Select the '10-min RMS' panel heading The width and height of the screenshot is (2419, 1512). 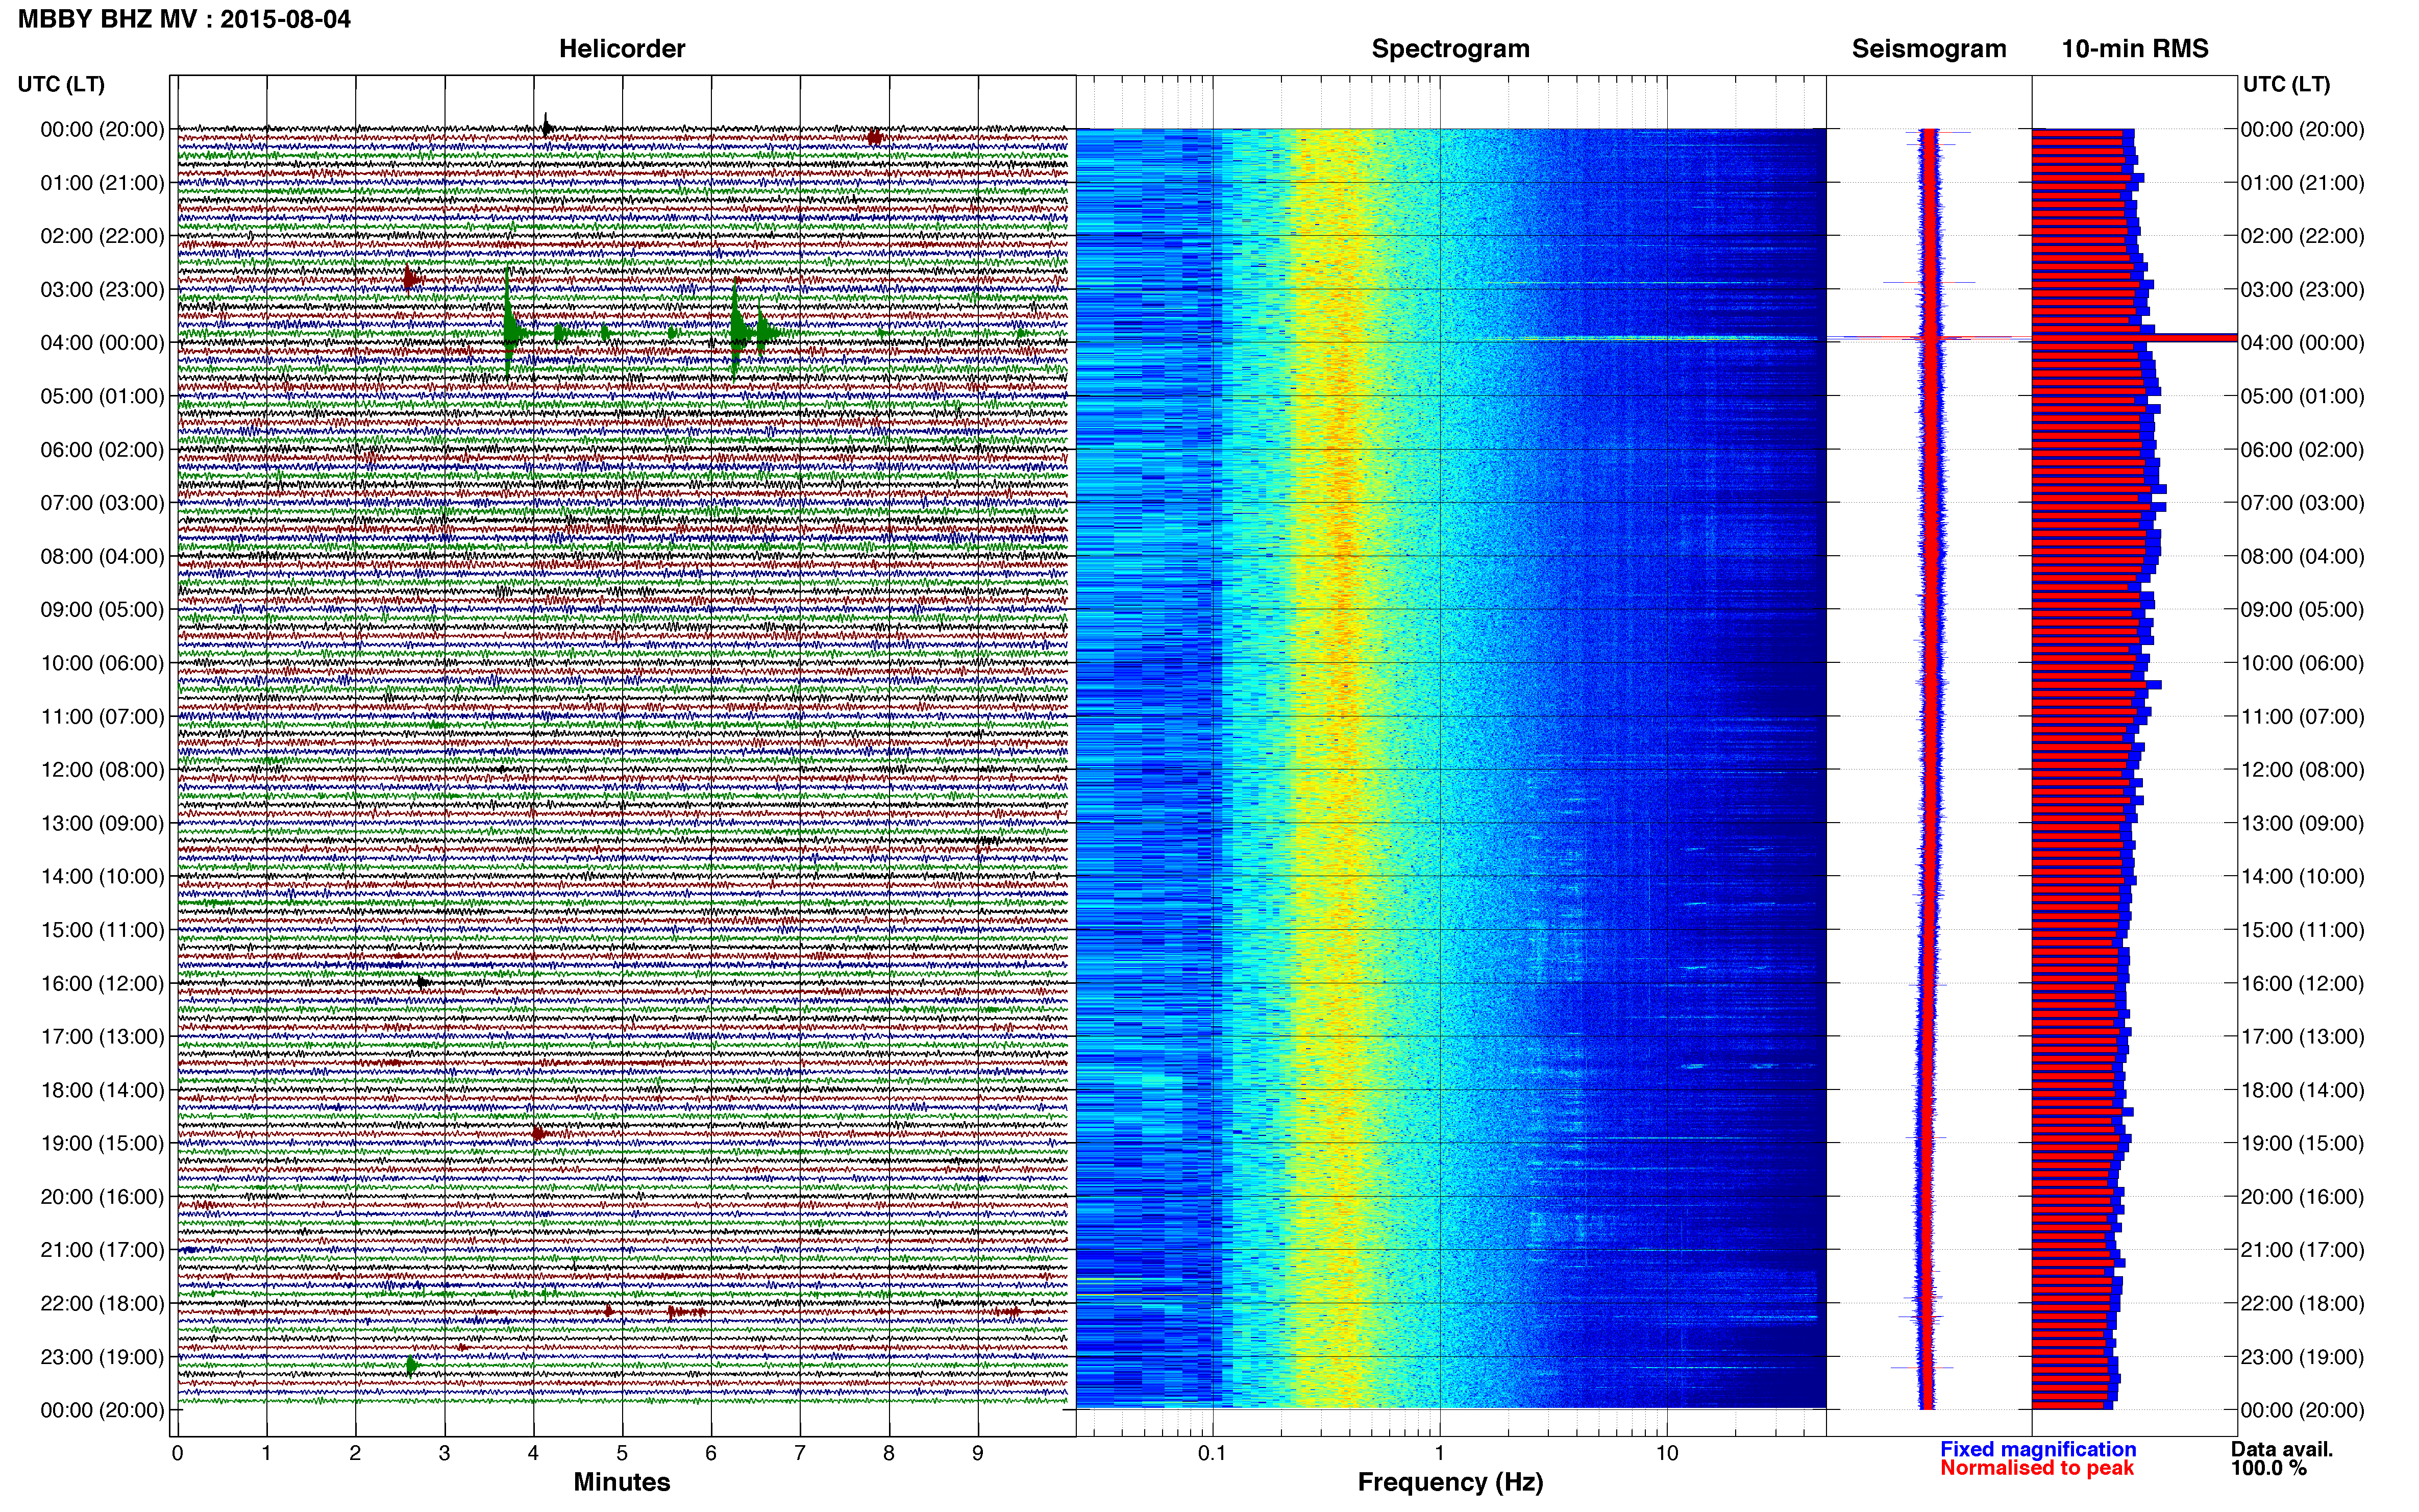[x=2135, y=49]
